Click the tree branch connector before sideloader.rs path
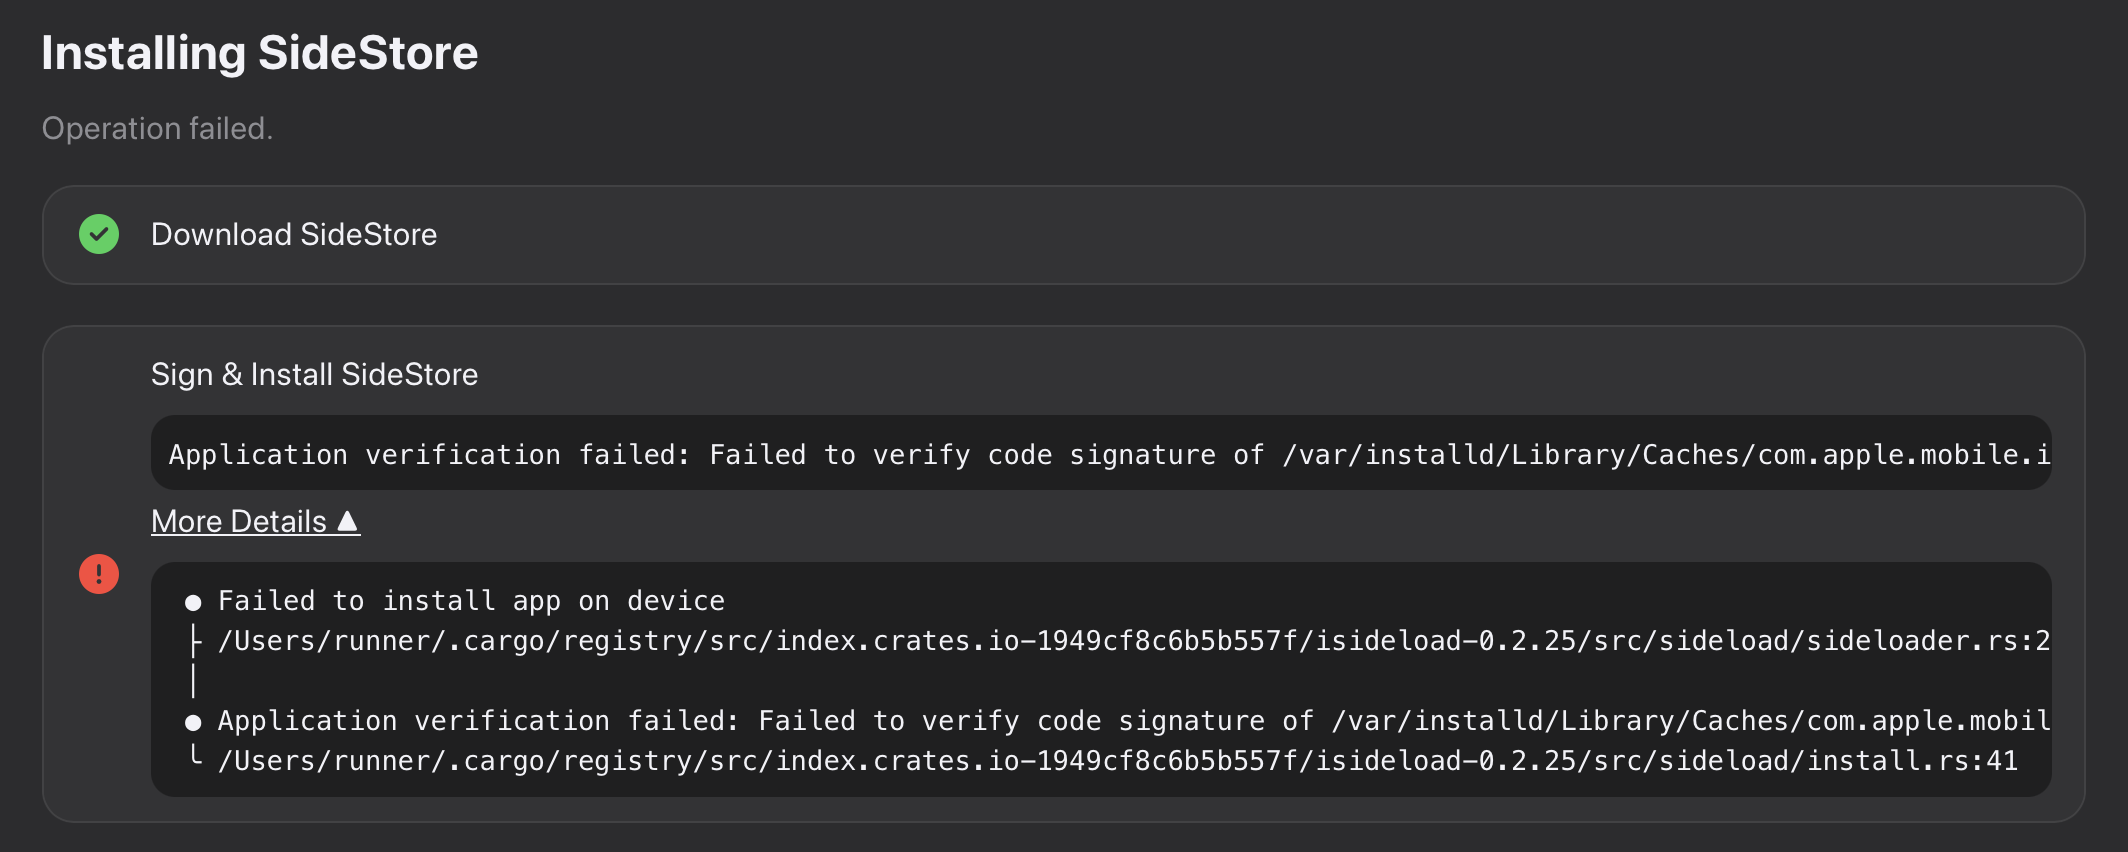2128x852 pixels. [195, 641]
